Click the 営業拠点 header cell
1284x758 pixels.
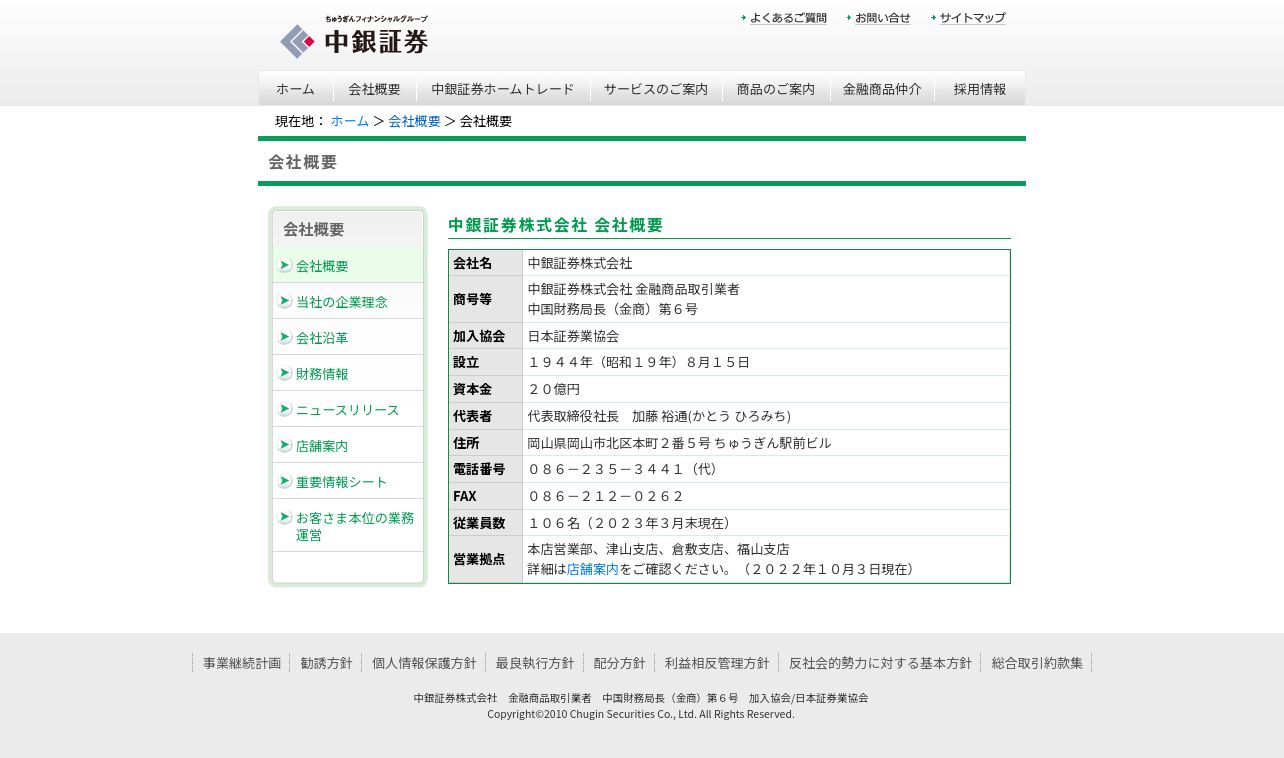(486, 559)
